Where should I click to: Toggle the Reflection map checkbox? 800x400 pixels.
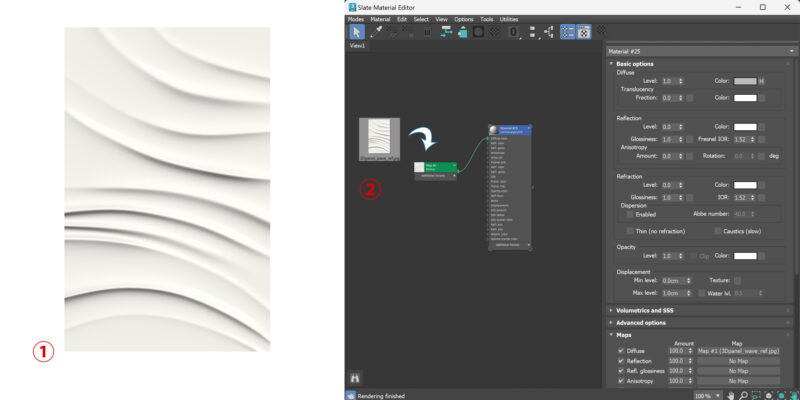[x=621, y=361]
